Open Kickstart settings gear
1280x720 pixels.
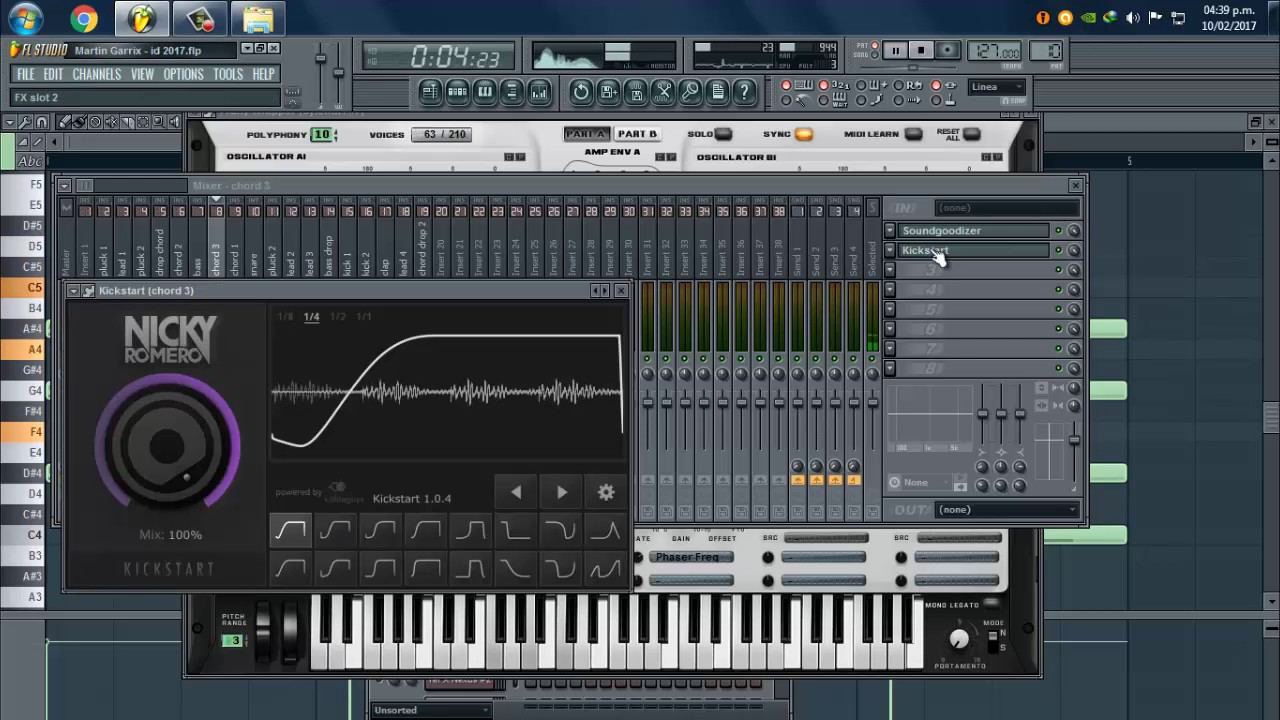[x=606, y=492]
